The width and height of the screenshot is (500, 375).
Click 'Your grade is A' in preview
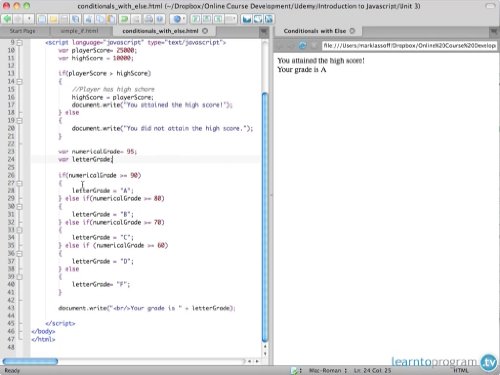pos(302,70)
